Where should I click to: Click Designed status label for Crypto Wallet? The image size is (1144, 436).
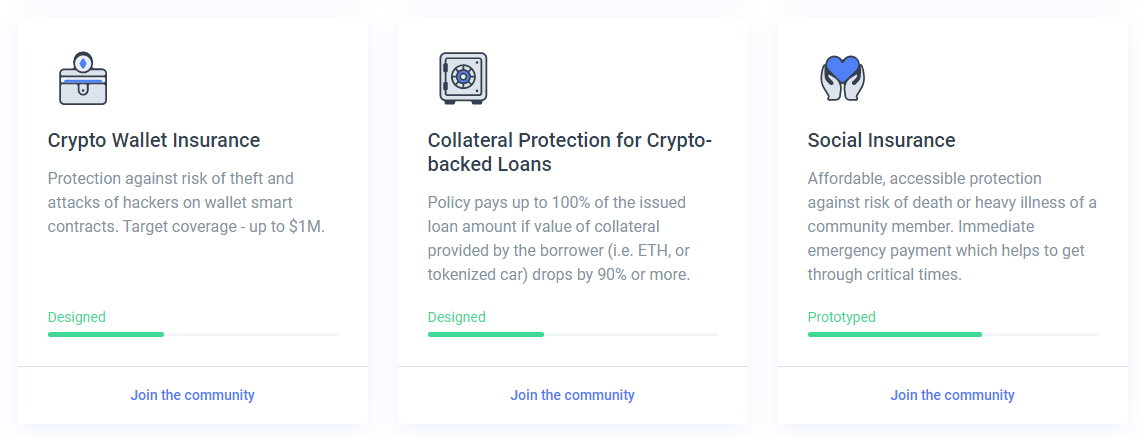click(77, 317)
